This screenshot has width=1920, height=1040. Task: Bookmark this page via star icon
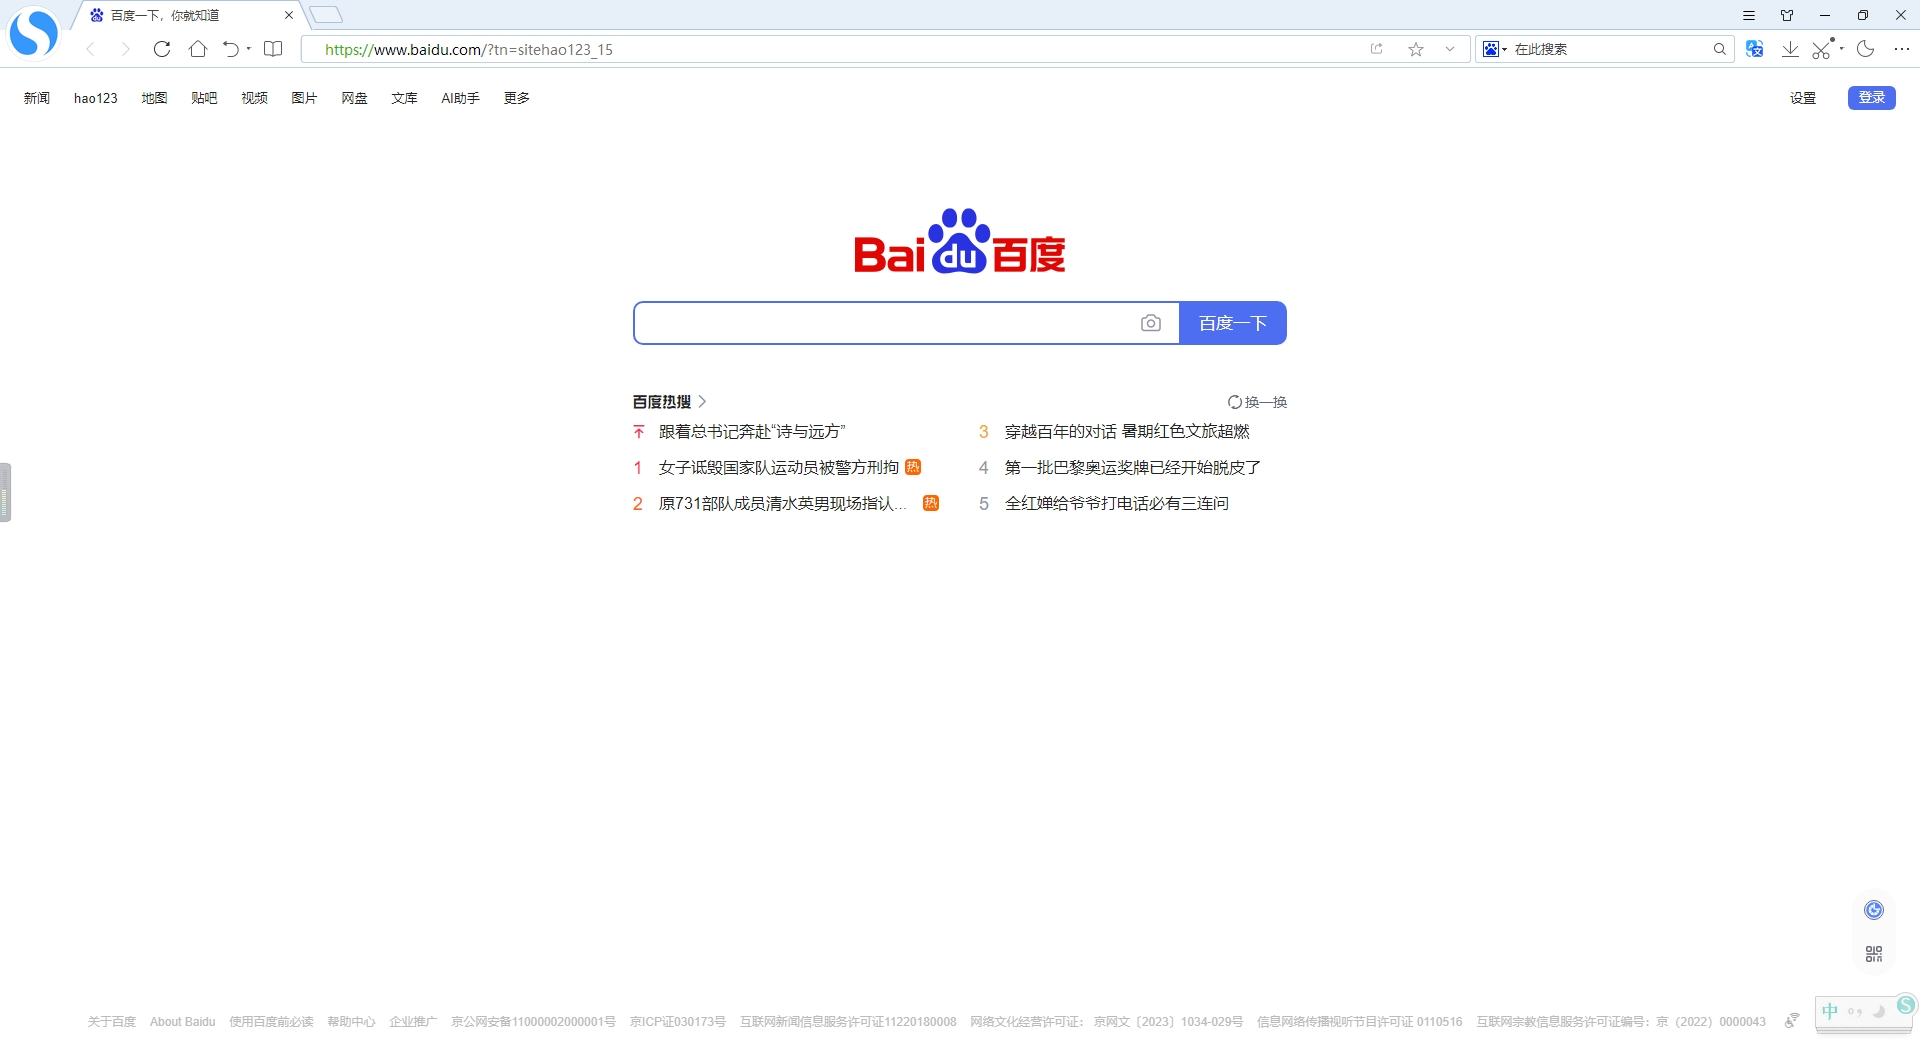click(1415, 49)
